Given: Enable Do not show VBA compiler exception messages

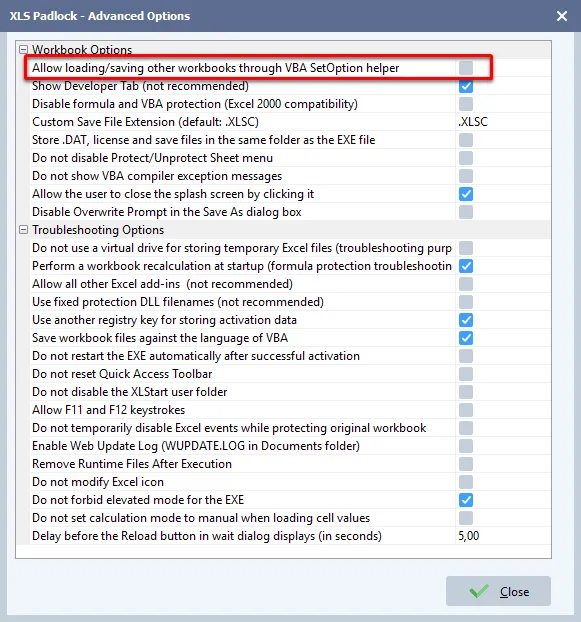Looking at the screenshot, I should (x=466, y=176).
